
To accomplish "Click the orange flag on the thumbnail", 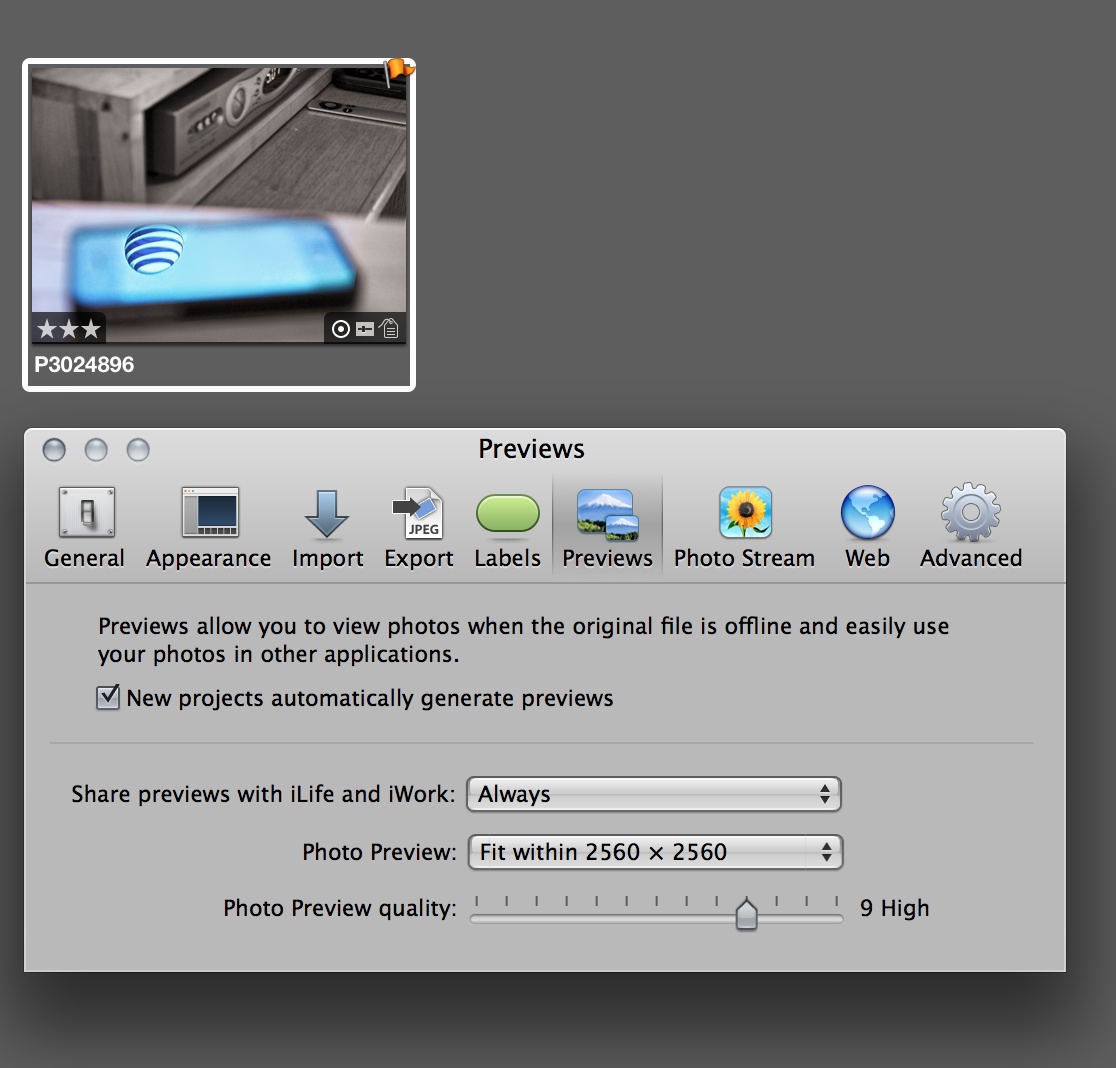I will click(x=398, y=70).
